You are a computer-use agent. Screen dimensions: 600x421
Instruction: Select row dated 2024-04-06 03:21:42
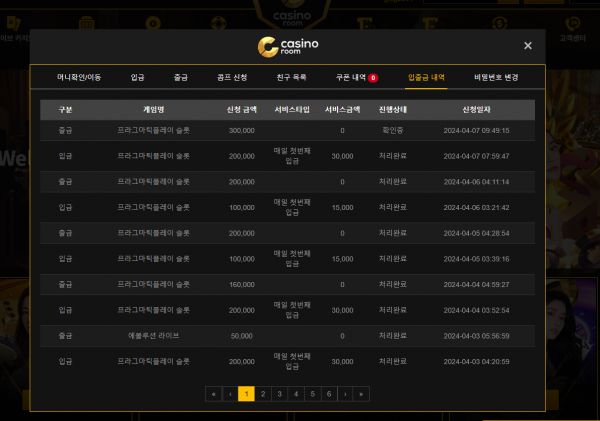tap(287, 207)
